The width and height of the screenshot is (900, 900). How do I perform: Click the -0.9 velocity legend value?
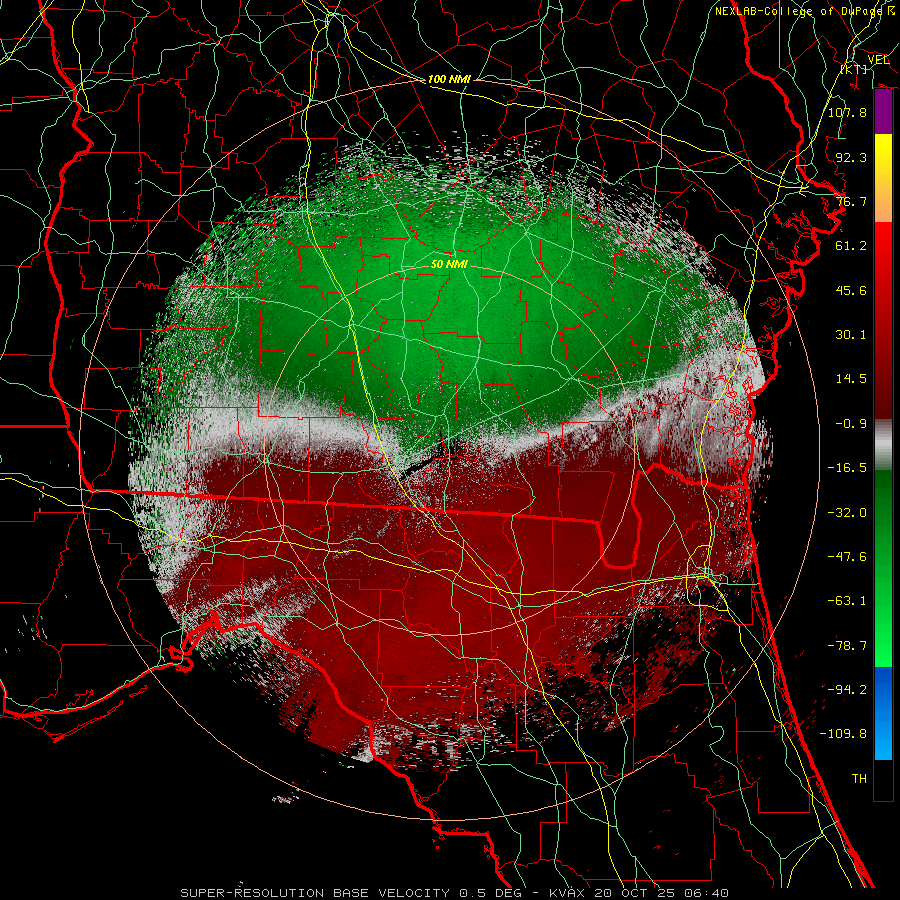[x=851, y=424]
